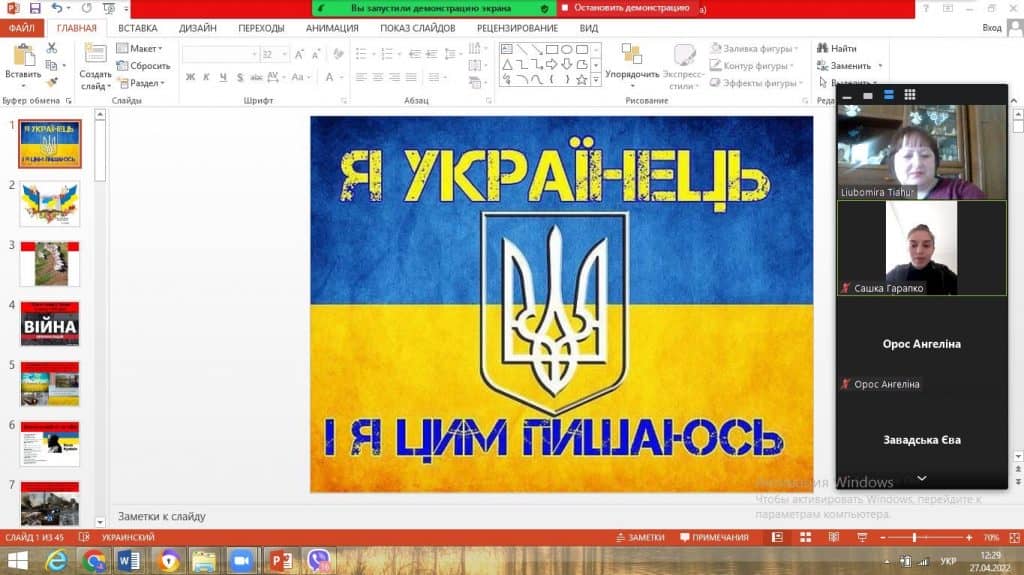Toggle bold formatting Ж button

pyautogui.click(x=190, y=77)
